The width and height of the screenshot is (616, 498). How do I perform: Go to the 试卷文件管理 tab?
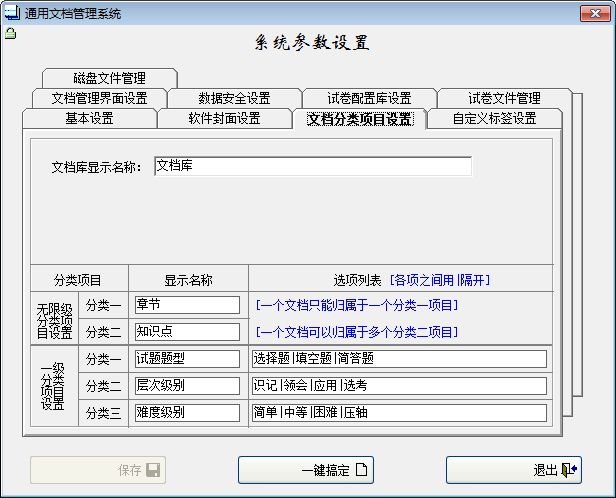504,98
